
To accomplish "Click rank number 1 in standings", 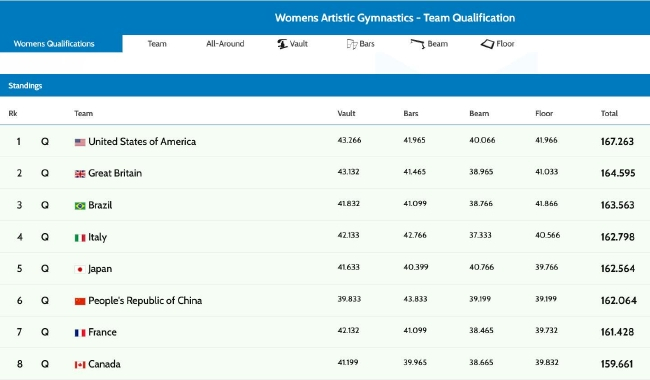I will tap(19, 142).
